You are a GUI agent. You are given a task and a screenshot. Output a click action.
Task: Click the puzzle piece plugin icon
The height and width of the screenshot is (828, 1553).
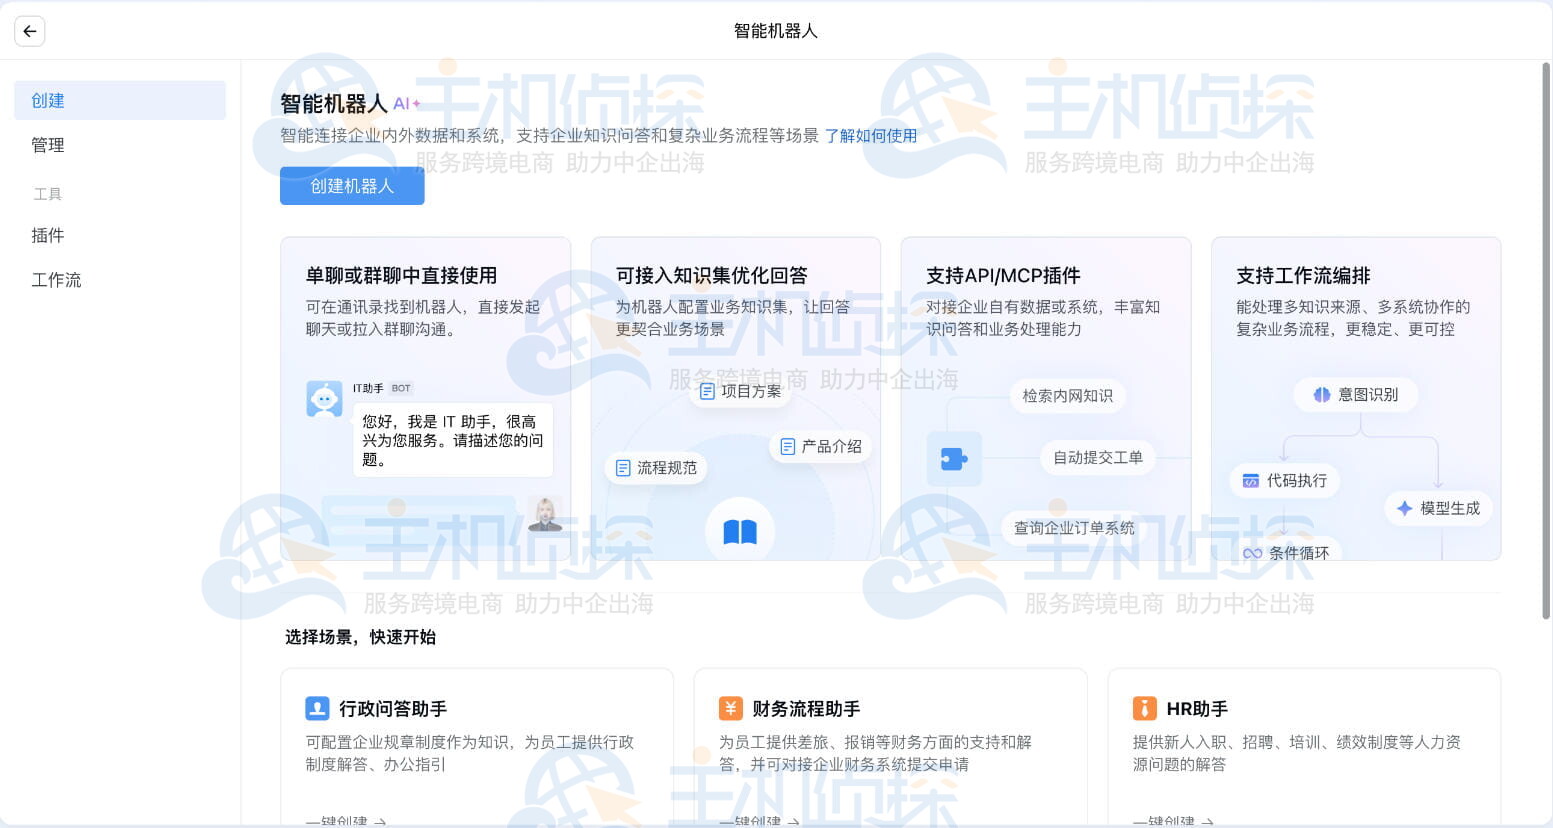coord(954,459)
